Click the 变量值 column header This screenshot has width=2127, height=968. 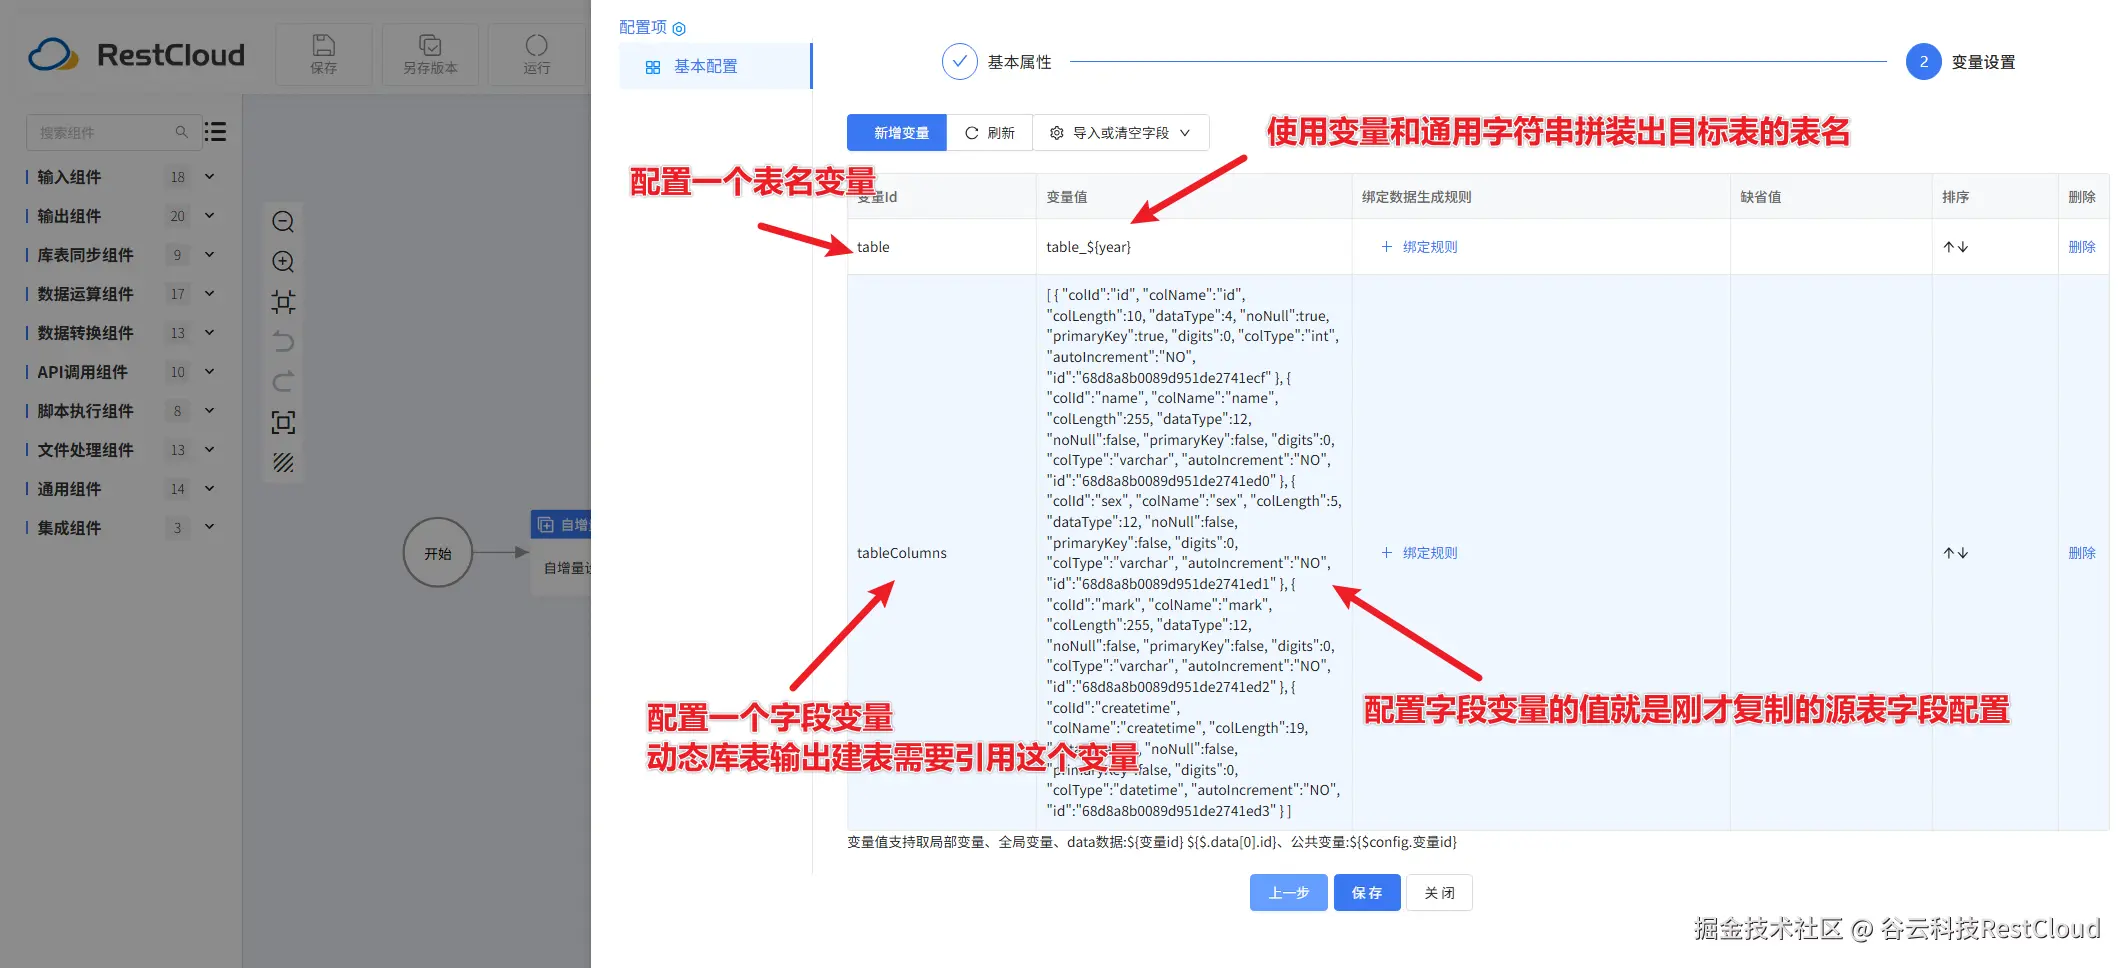click(x=1194, y=197)
